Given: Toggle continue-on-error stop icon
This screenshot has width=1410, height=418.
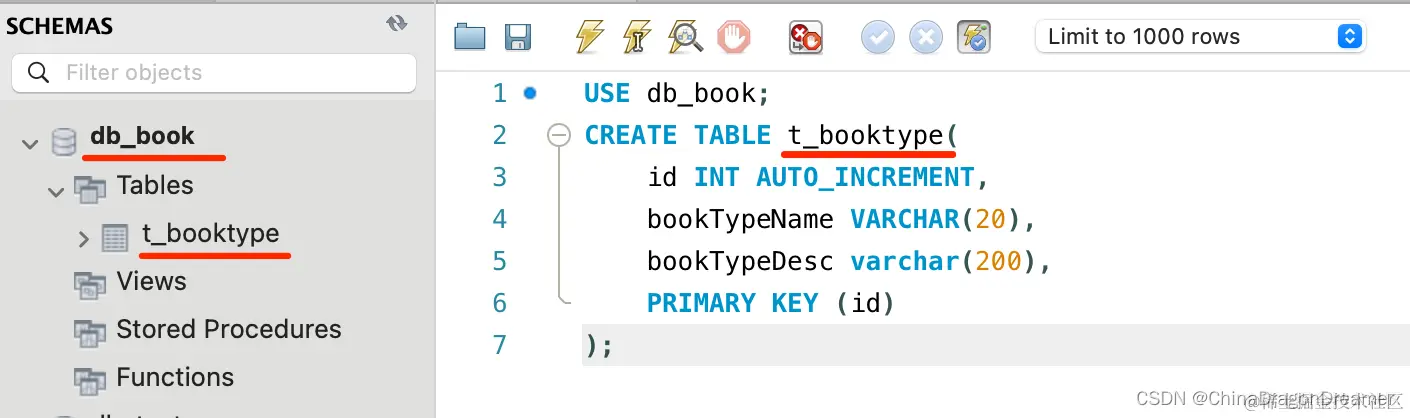Looking at the screenshot, I should (804, 38).
